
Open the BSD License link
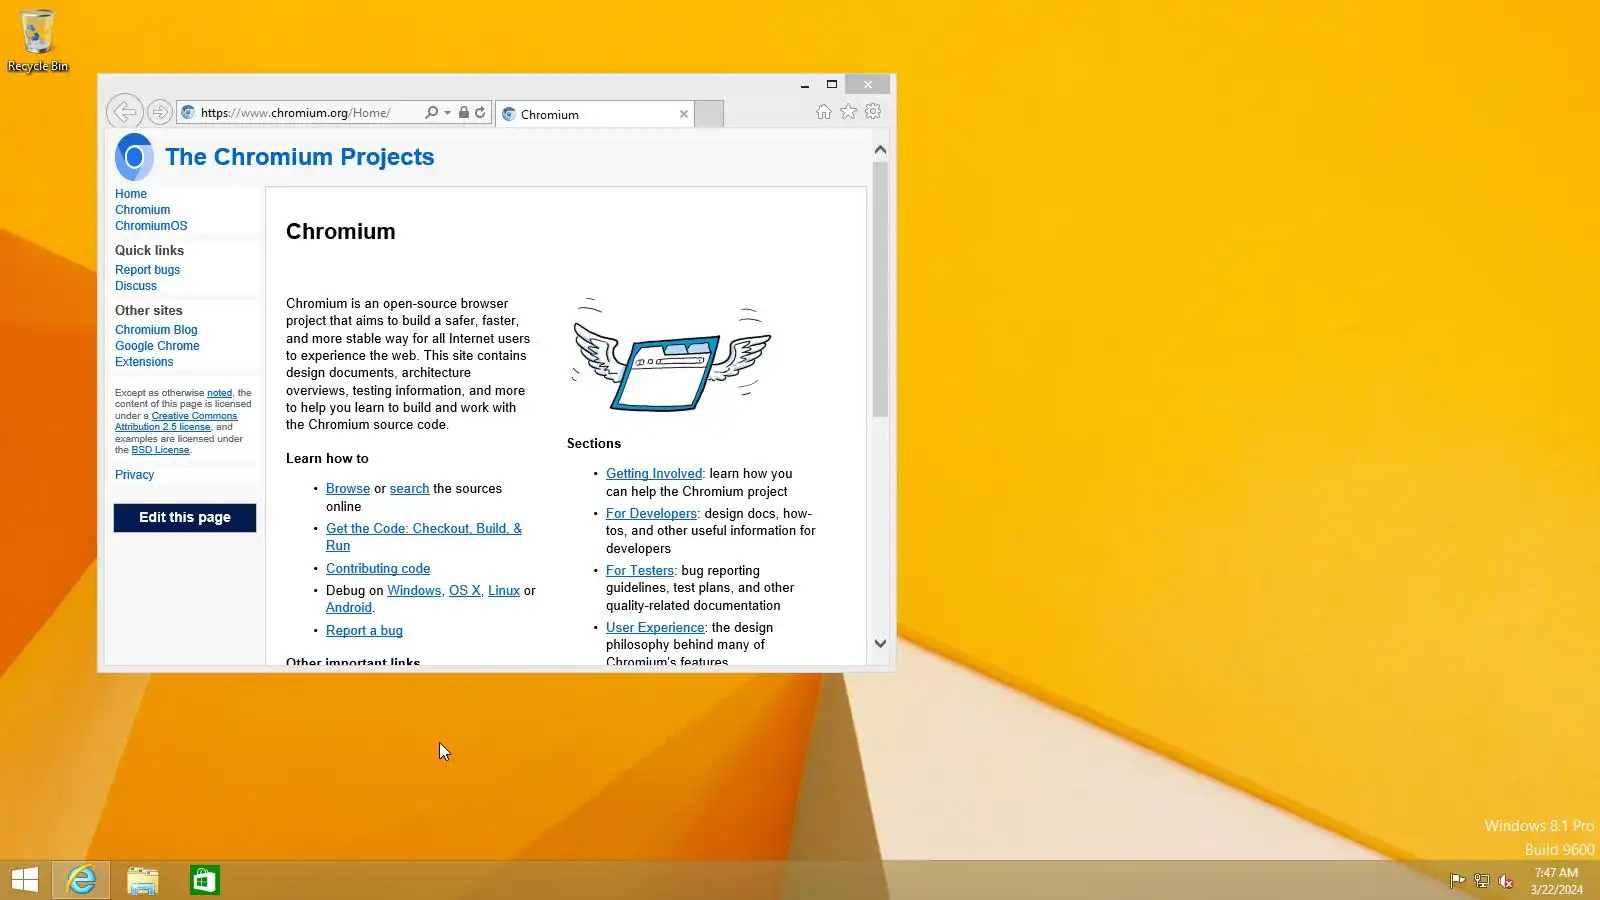coord(160,450)
